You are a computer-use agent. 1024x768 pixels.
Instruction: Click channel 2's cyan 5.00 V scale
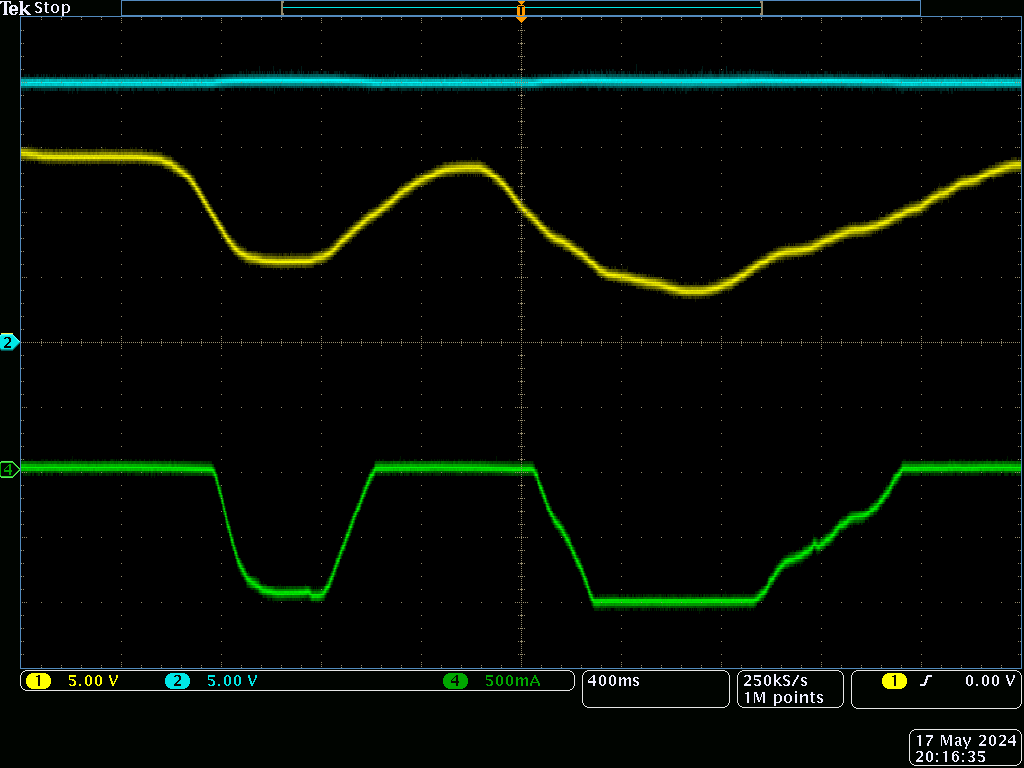232,682
